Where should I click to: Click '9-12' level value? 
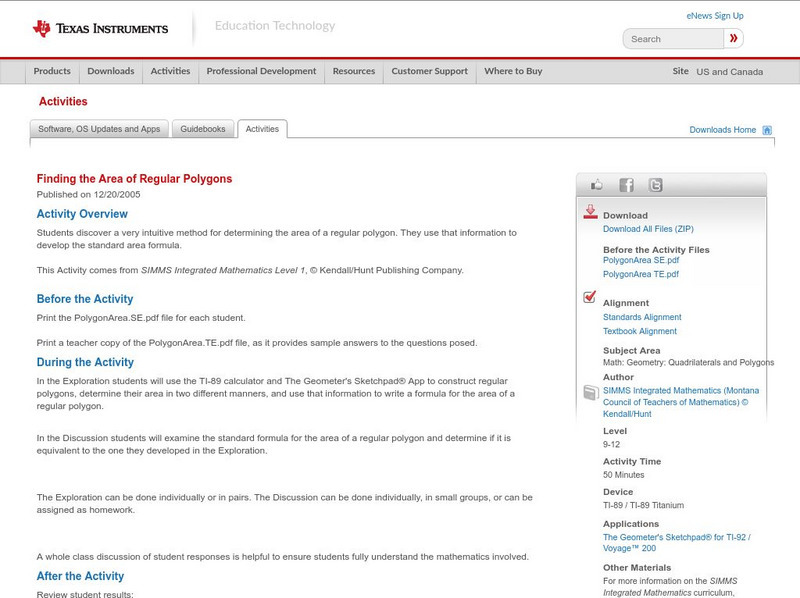[611, 444]
